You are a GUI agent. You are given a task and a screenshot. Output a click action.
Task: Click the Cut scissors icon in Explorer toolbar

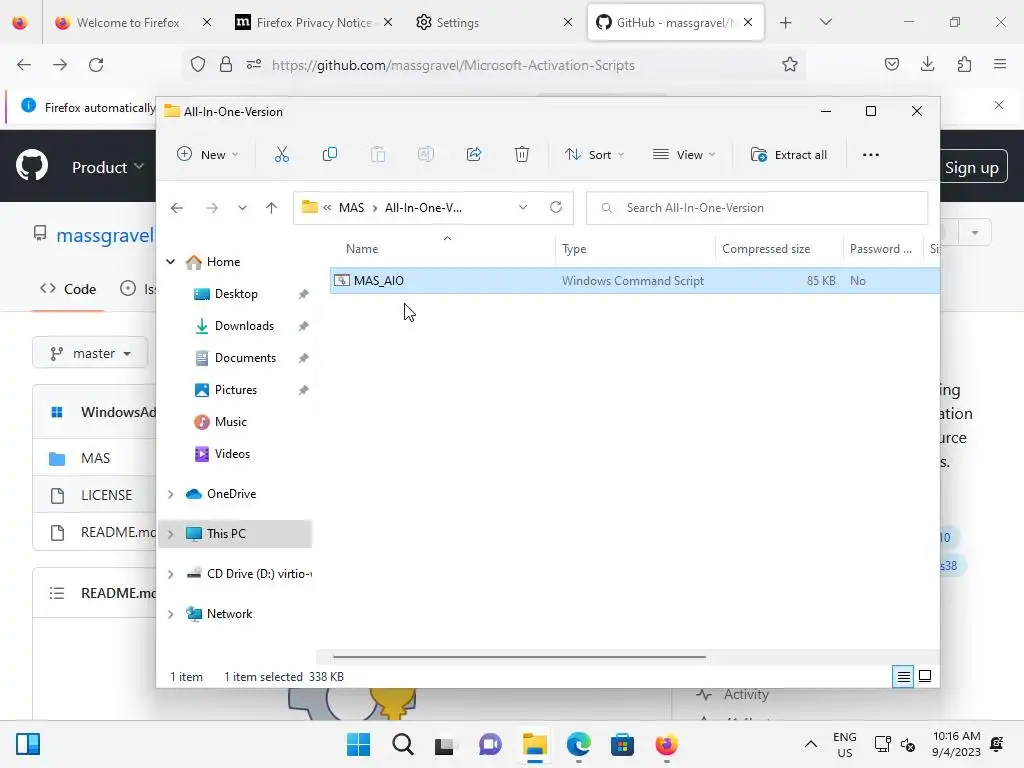[x=281, y=155]
